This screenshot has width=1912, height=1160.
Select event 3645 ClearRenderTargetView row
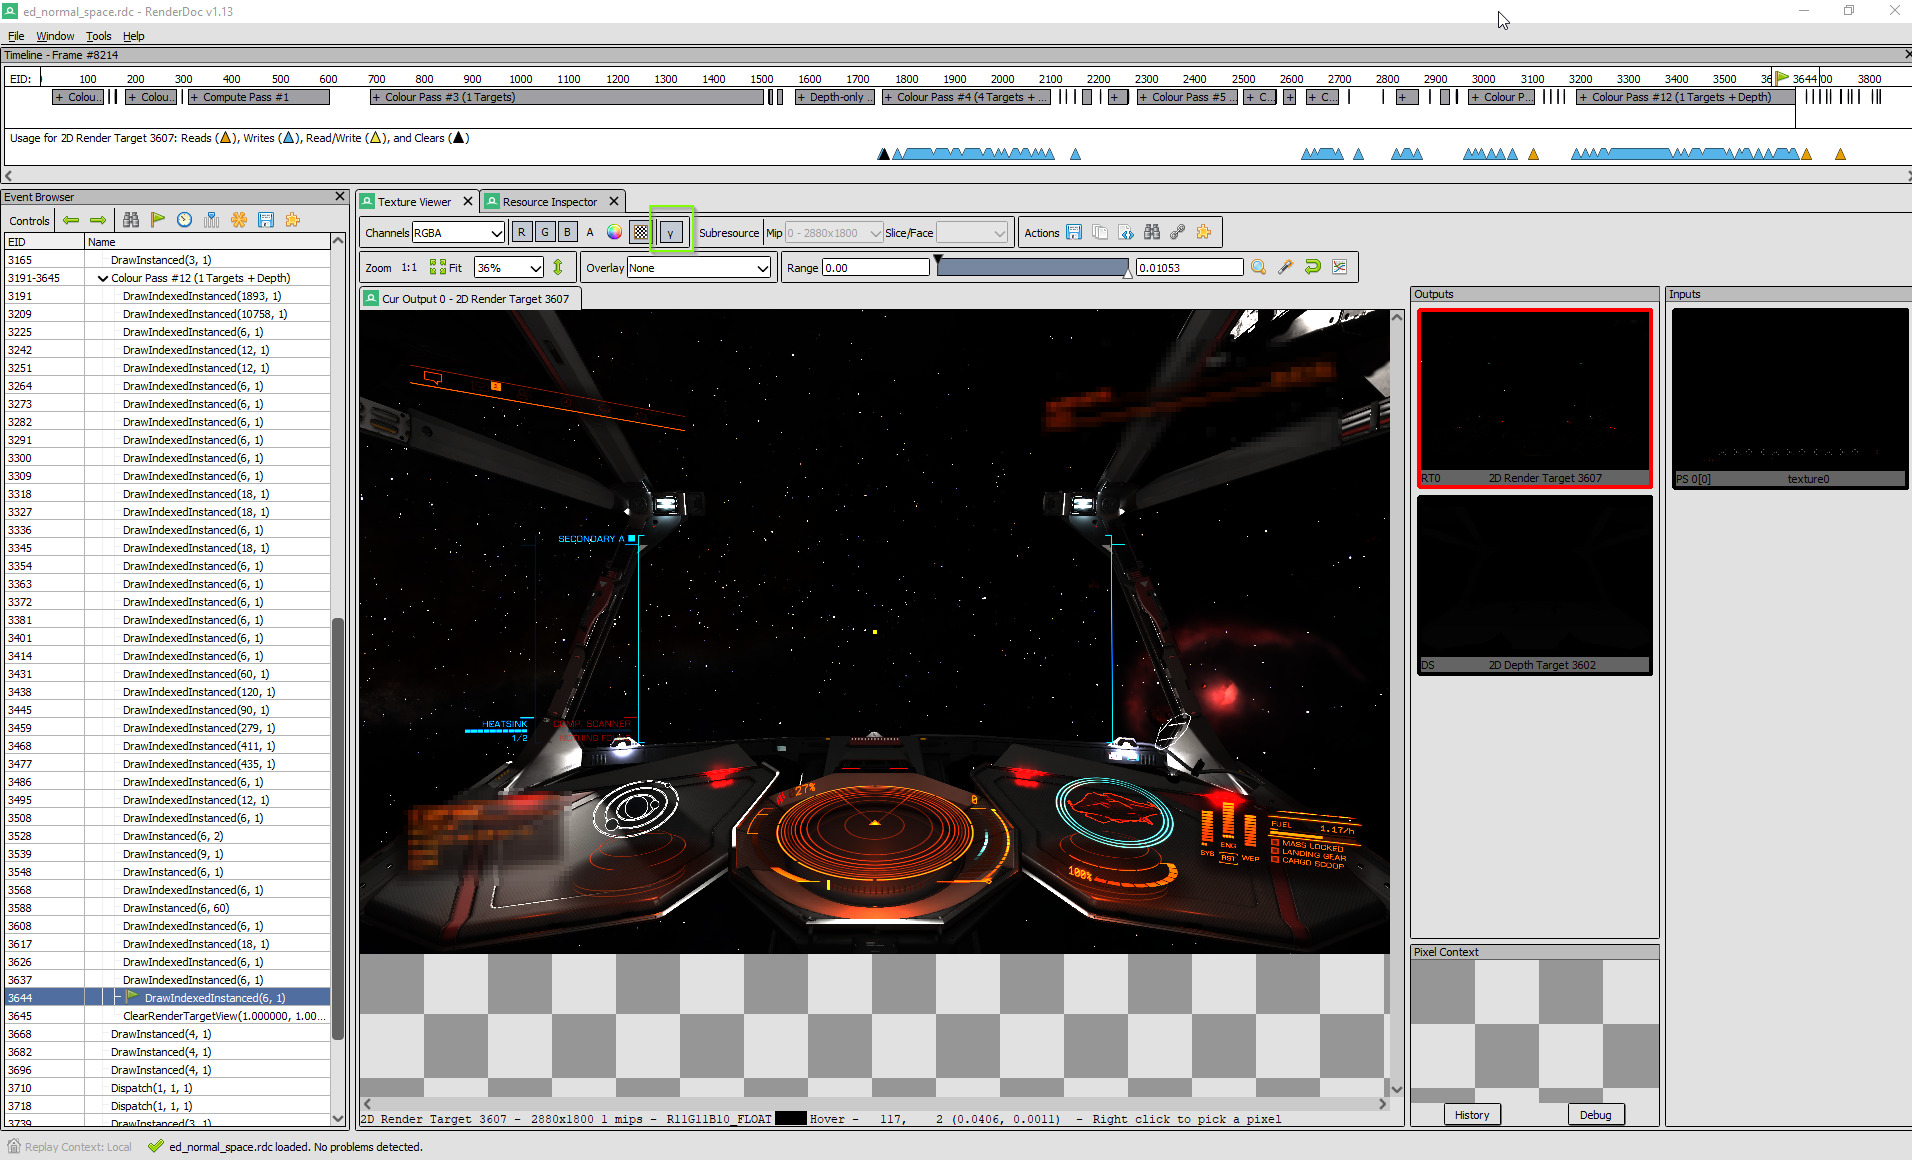[167, 1015]
